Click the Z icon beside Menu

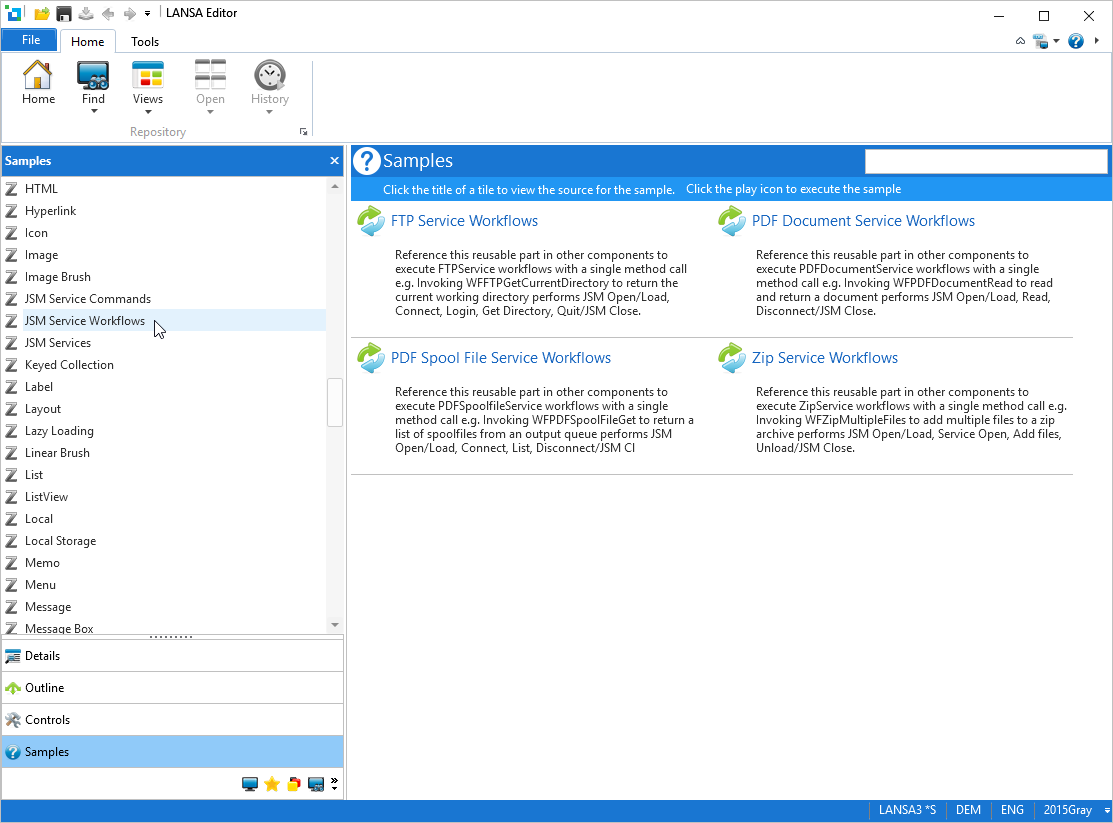coord(11,585)
